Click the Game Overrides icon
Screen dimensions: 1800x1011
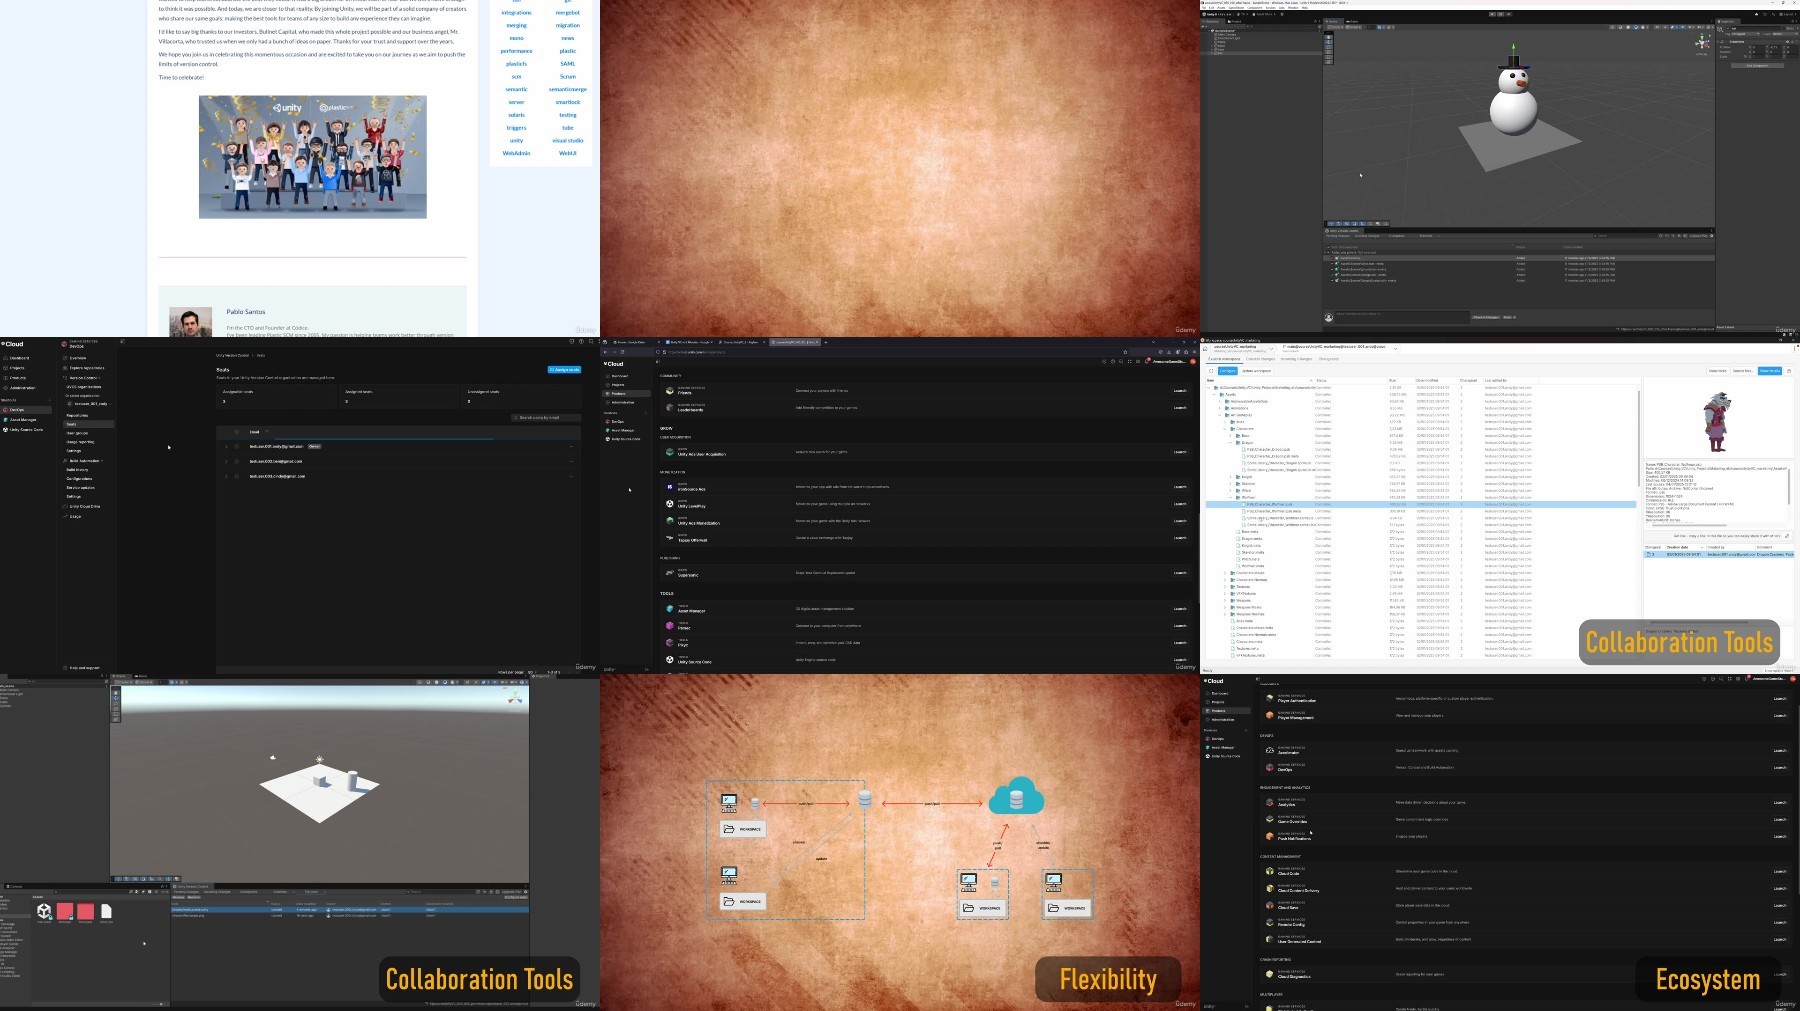click(x=1270, y=819)
